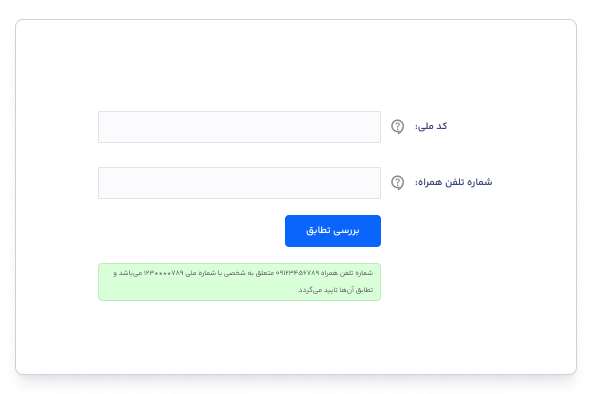Show the mobile number question-mark hint

(x=397, y=183)
